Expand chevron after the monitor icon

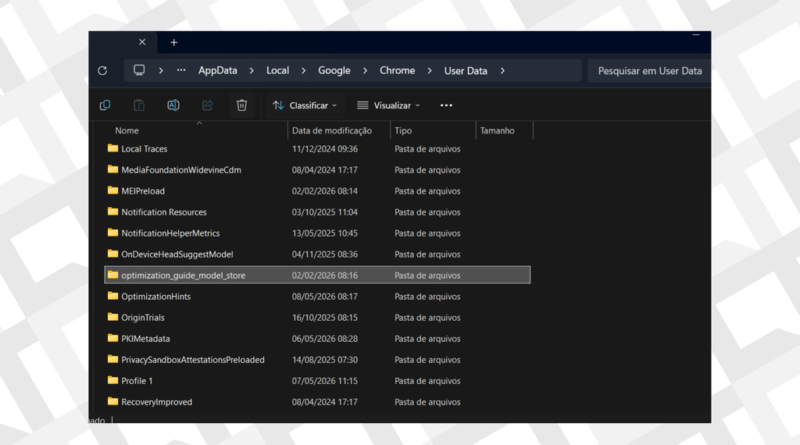click(161, 70)
